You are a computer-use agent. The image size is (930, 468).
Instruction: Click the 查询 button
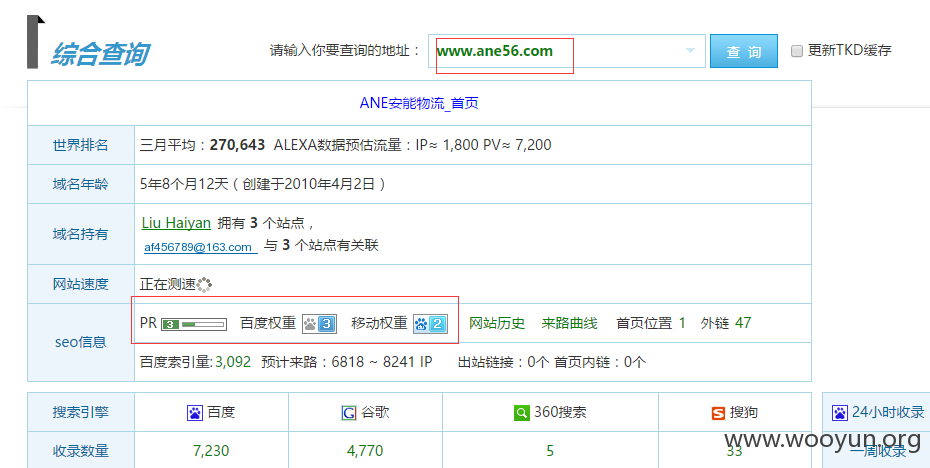(x=744, y=51)
